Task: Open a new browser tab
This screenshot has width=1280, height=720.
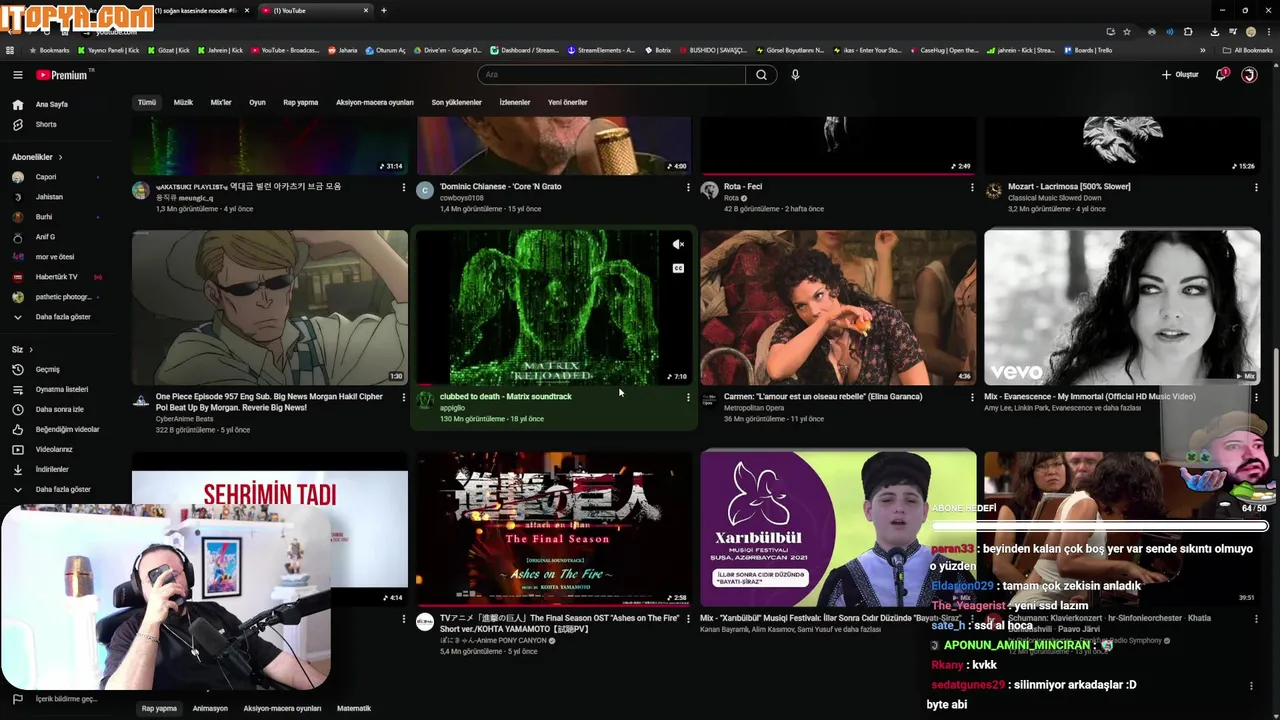Action: (x=384, y=10)
